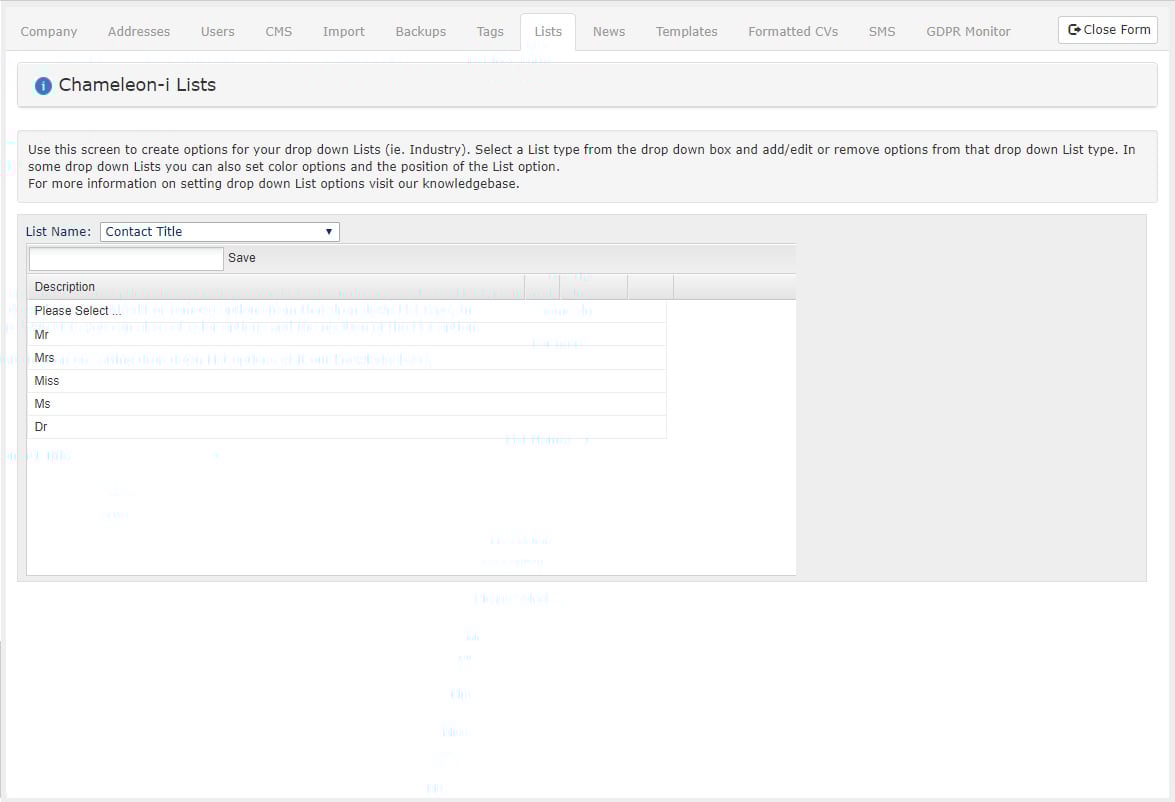
Task: Switch to the Company tab
Action: pyautogui.click(x=49, y=31)
